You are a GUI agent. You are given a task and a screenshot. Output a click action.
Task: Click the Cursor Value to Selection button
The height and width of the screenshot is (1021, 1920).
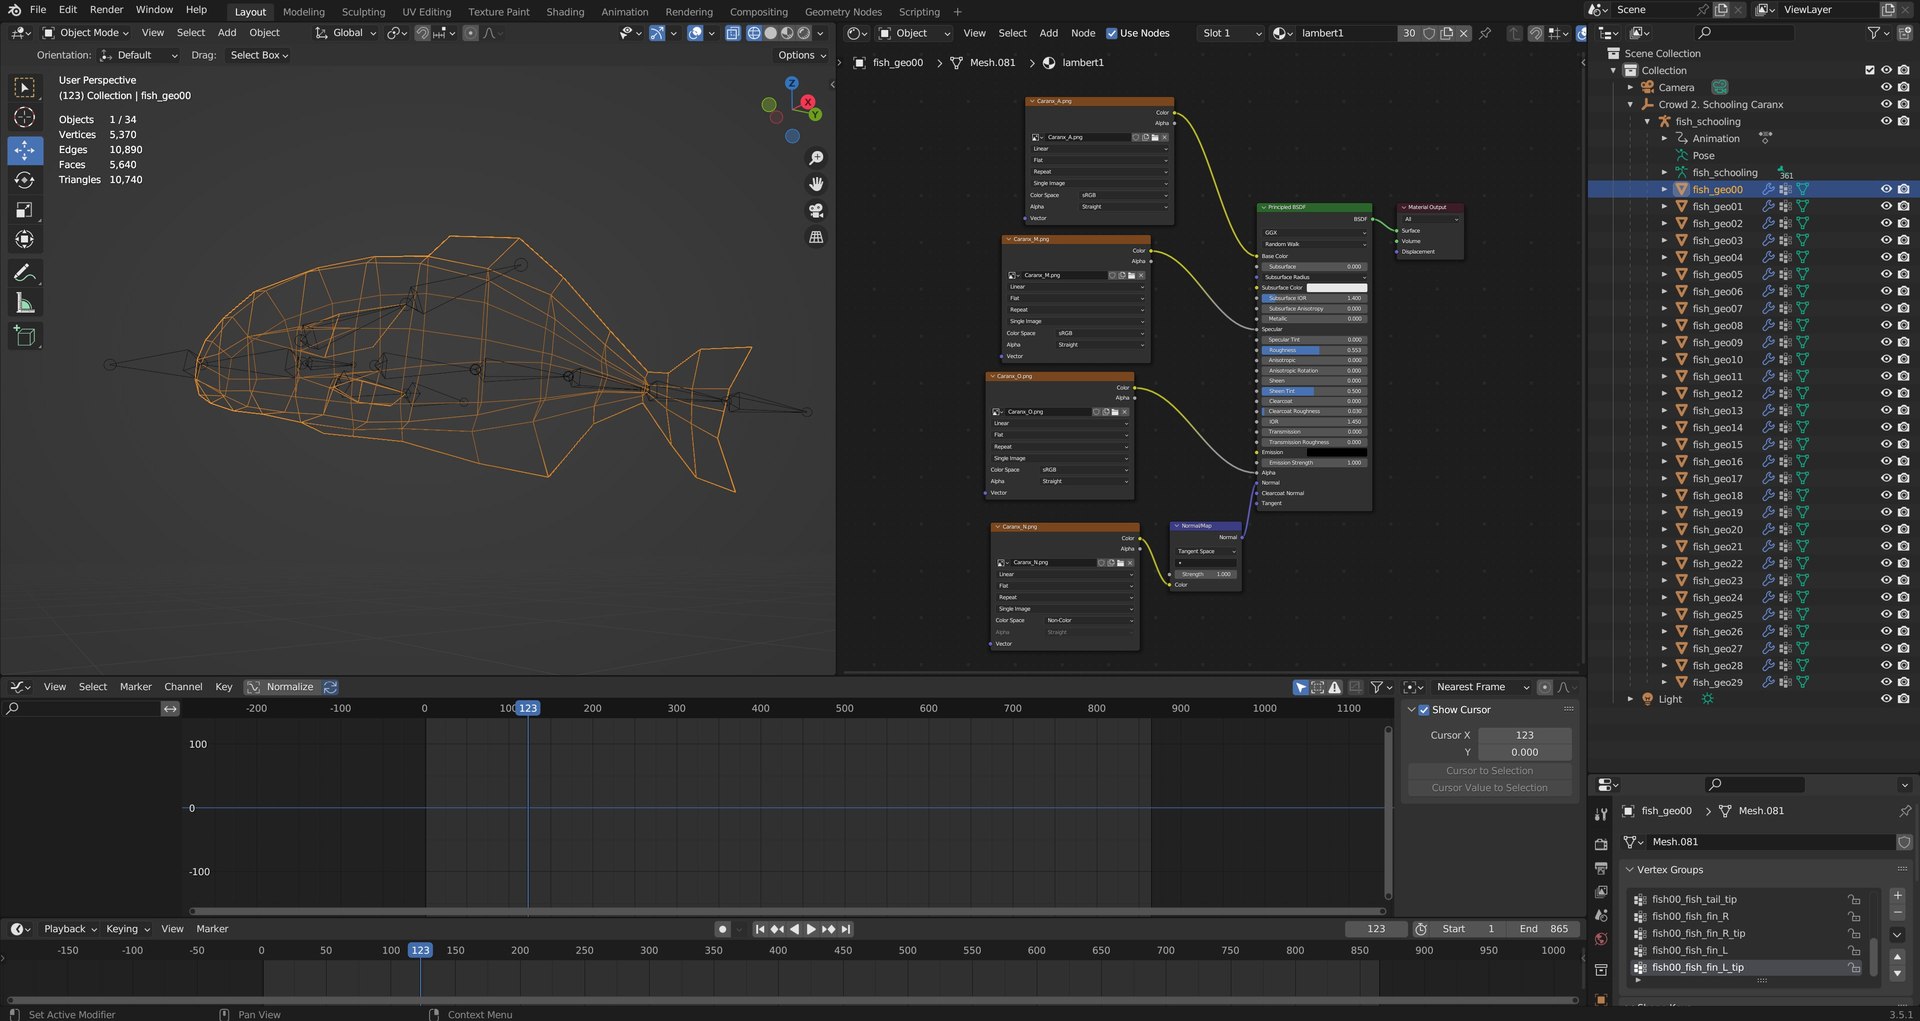[x=1489, y=788]
